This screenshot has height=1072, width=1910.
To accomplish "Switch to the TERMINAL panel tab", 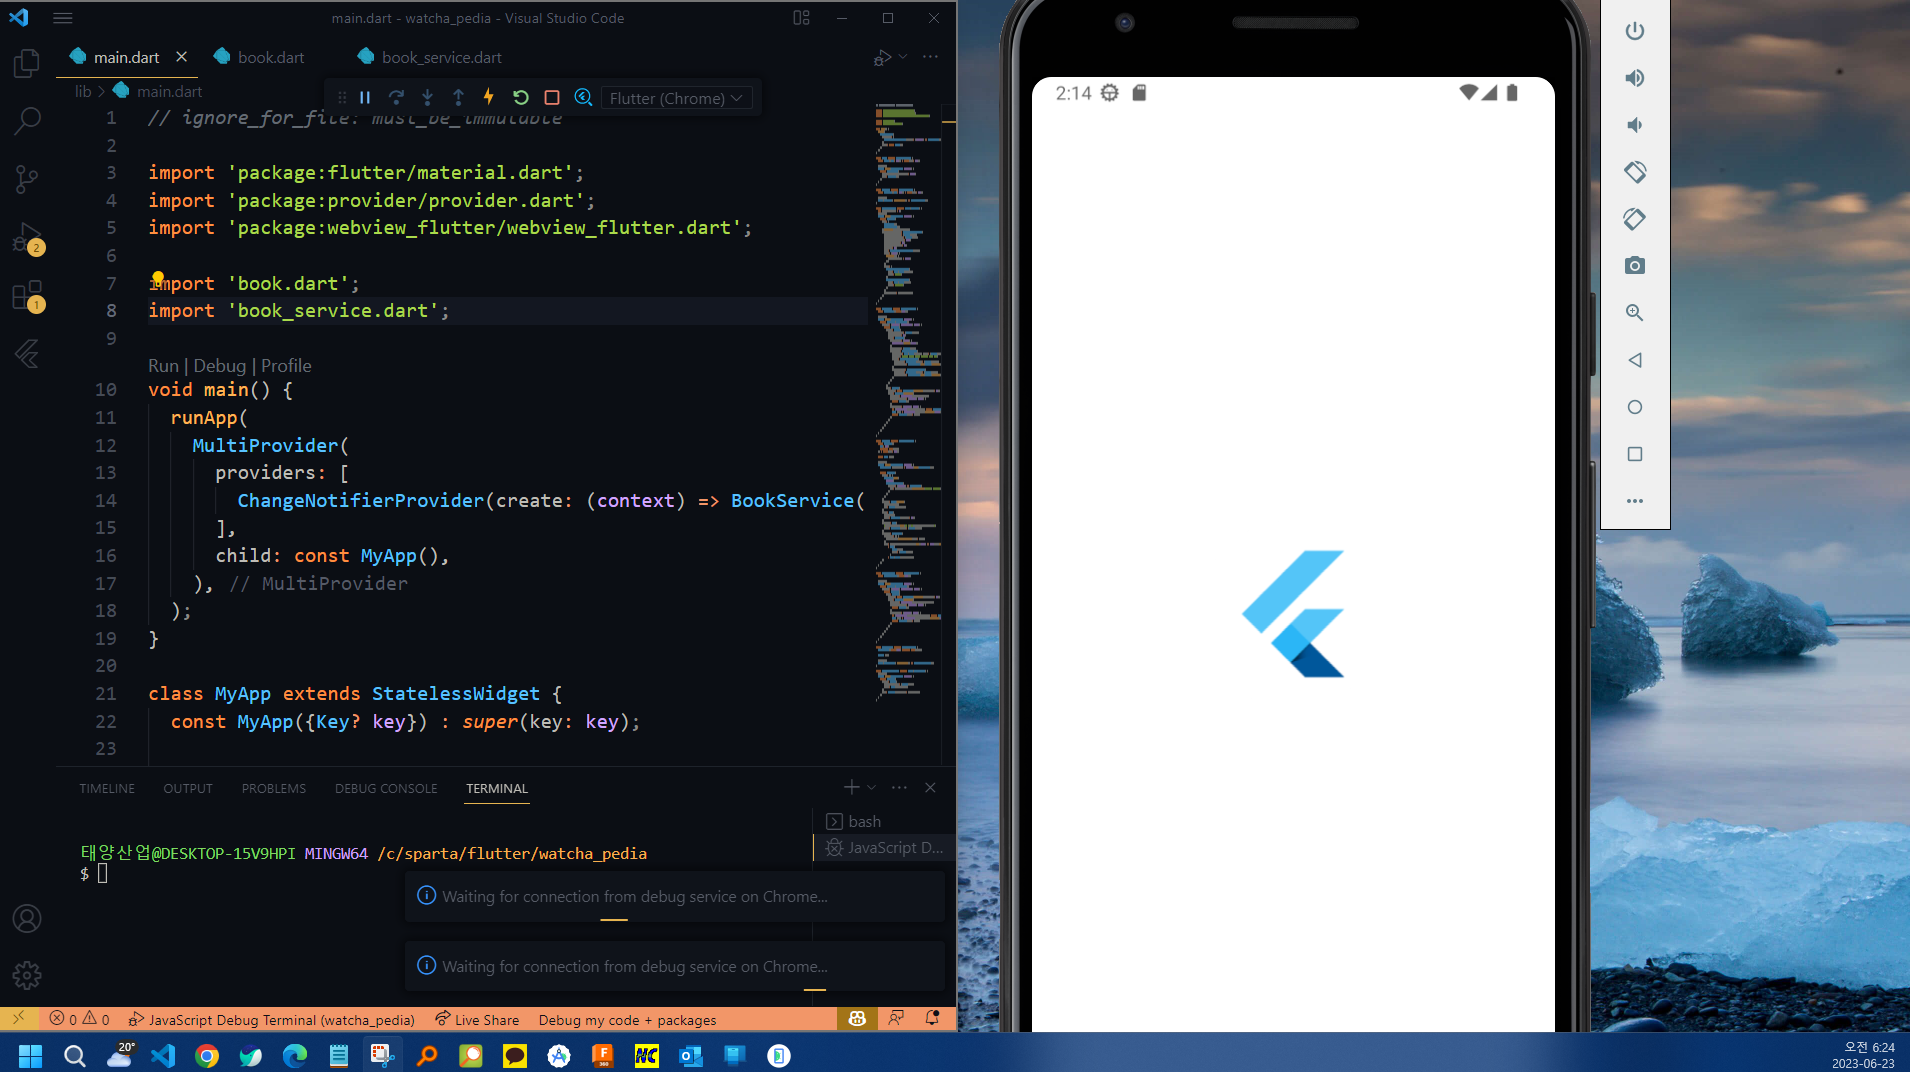I will (497, 788).
